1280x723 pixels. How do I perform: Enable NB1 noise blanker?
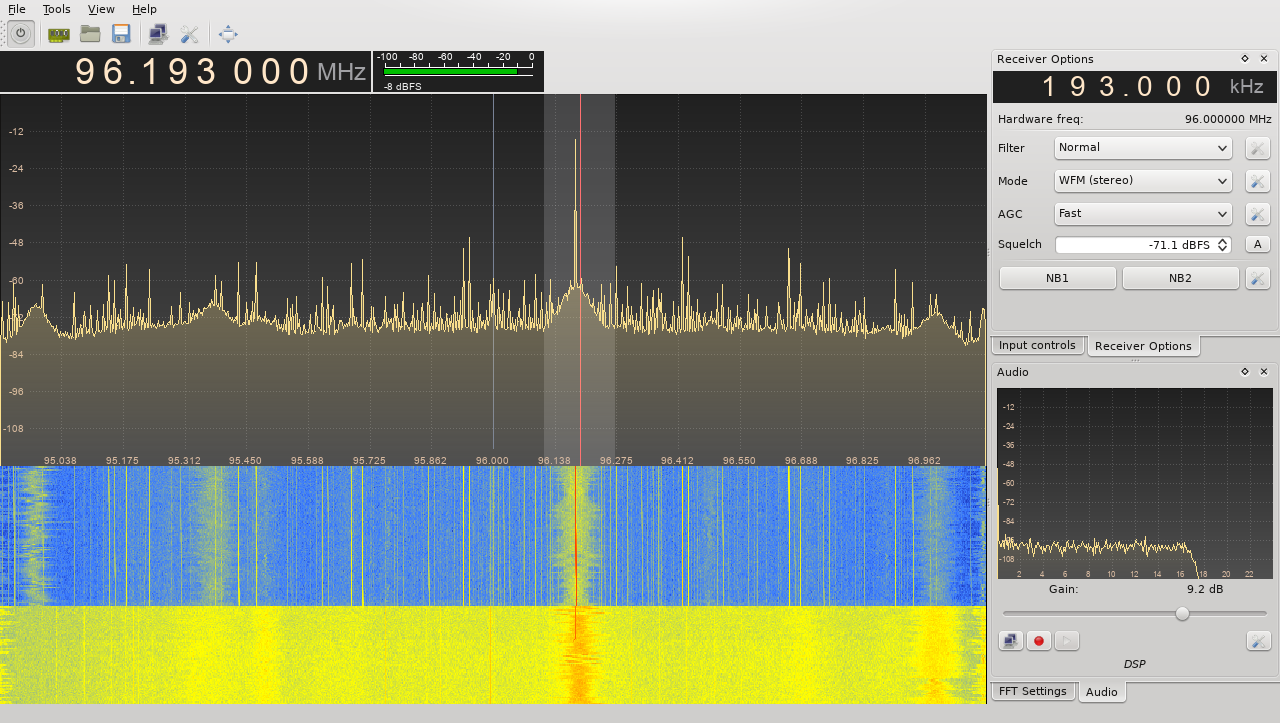click(x=1057, y=278)
